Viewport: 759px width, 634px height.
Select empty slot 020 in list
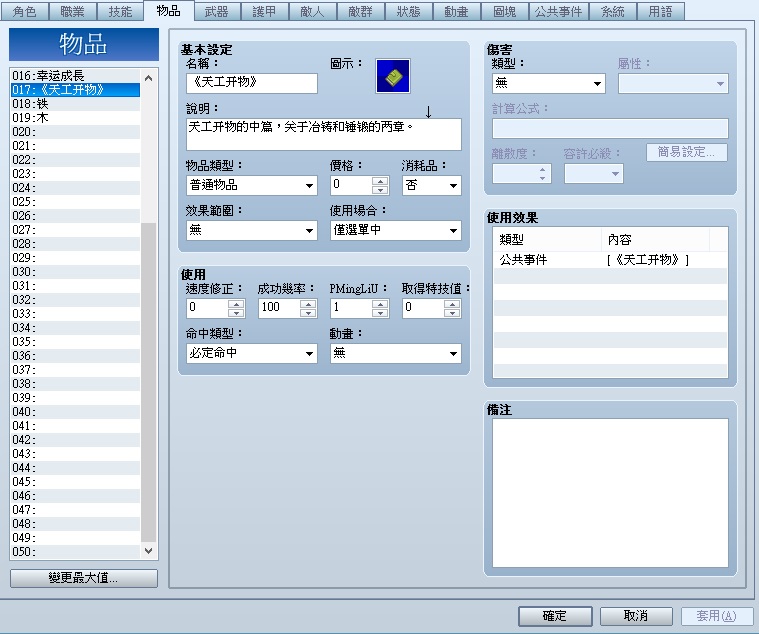point(76,132)
